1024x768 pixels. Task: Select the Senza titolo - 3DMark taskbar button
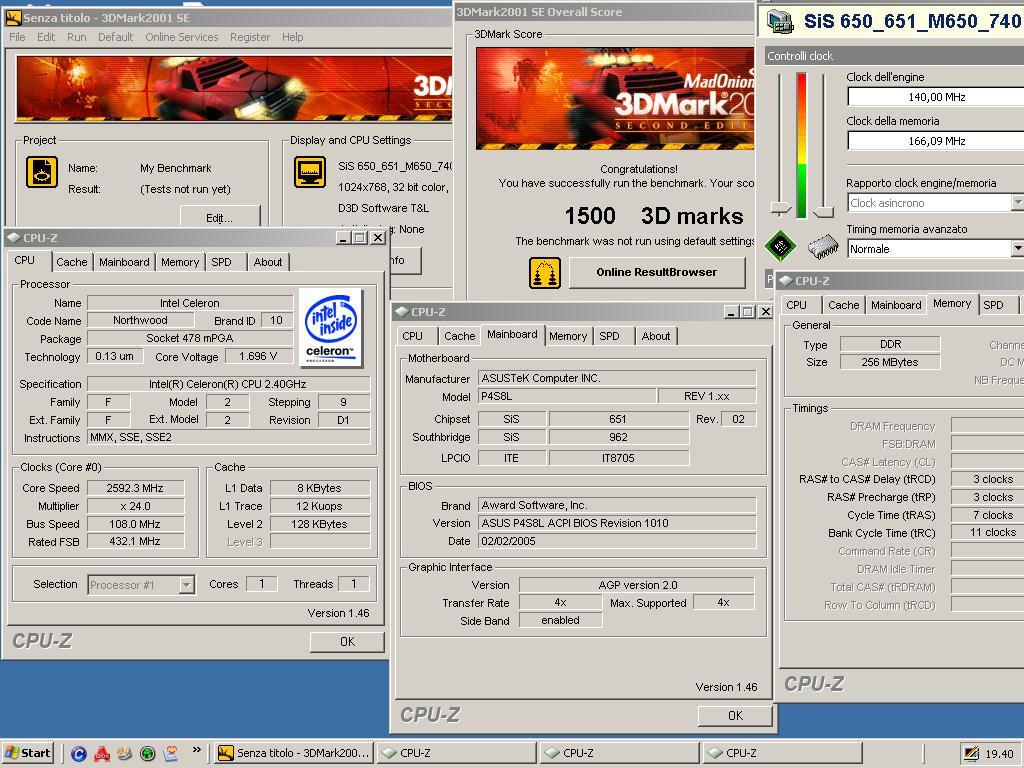point(293,753)
